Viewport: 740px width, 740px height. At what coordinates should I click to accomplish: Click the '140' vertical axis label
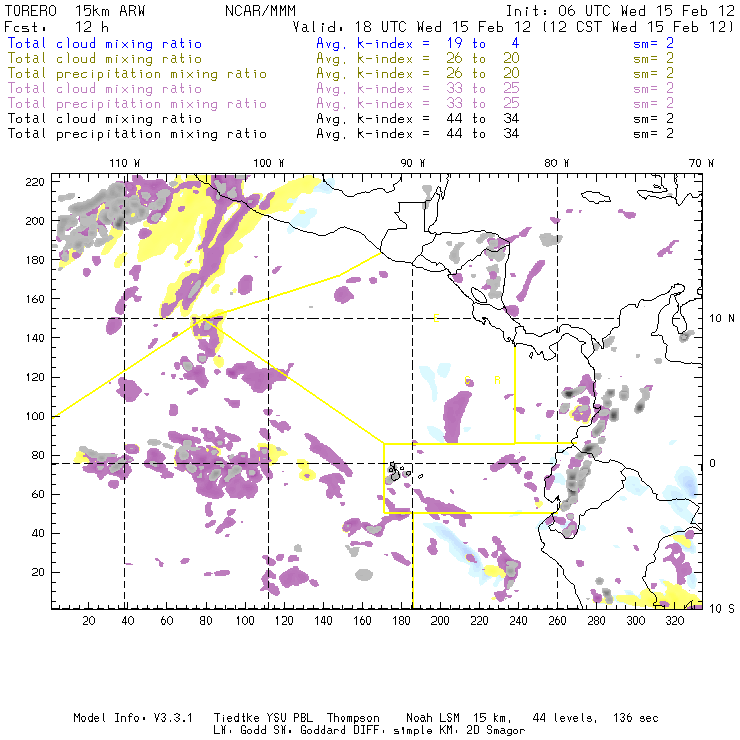(35, 338)
